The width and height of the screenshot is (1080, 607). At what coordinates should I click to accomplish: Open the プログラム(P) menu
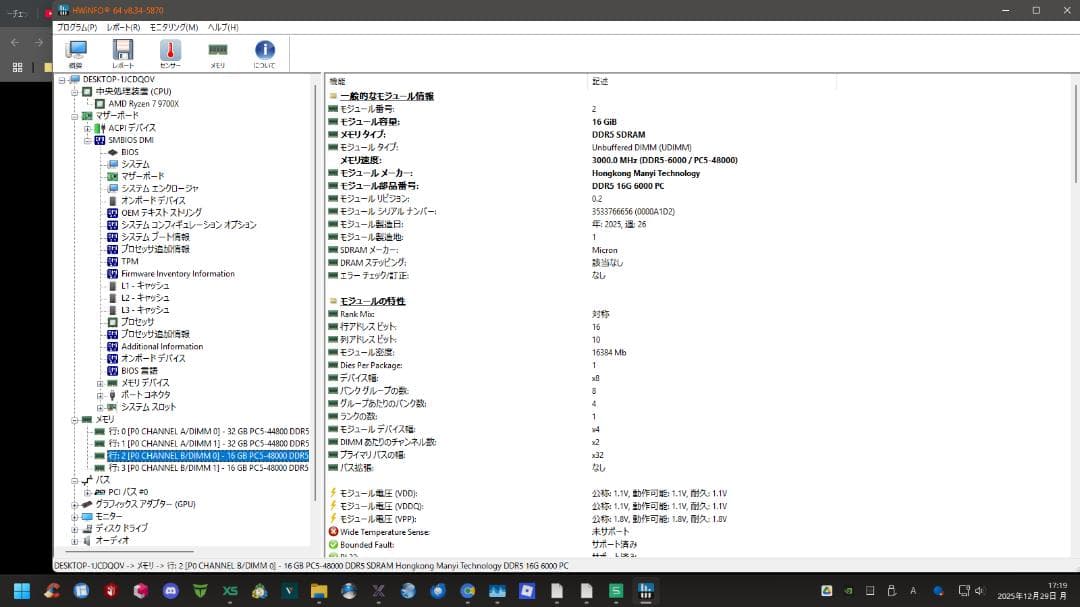pos(77,27)
